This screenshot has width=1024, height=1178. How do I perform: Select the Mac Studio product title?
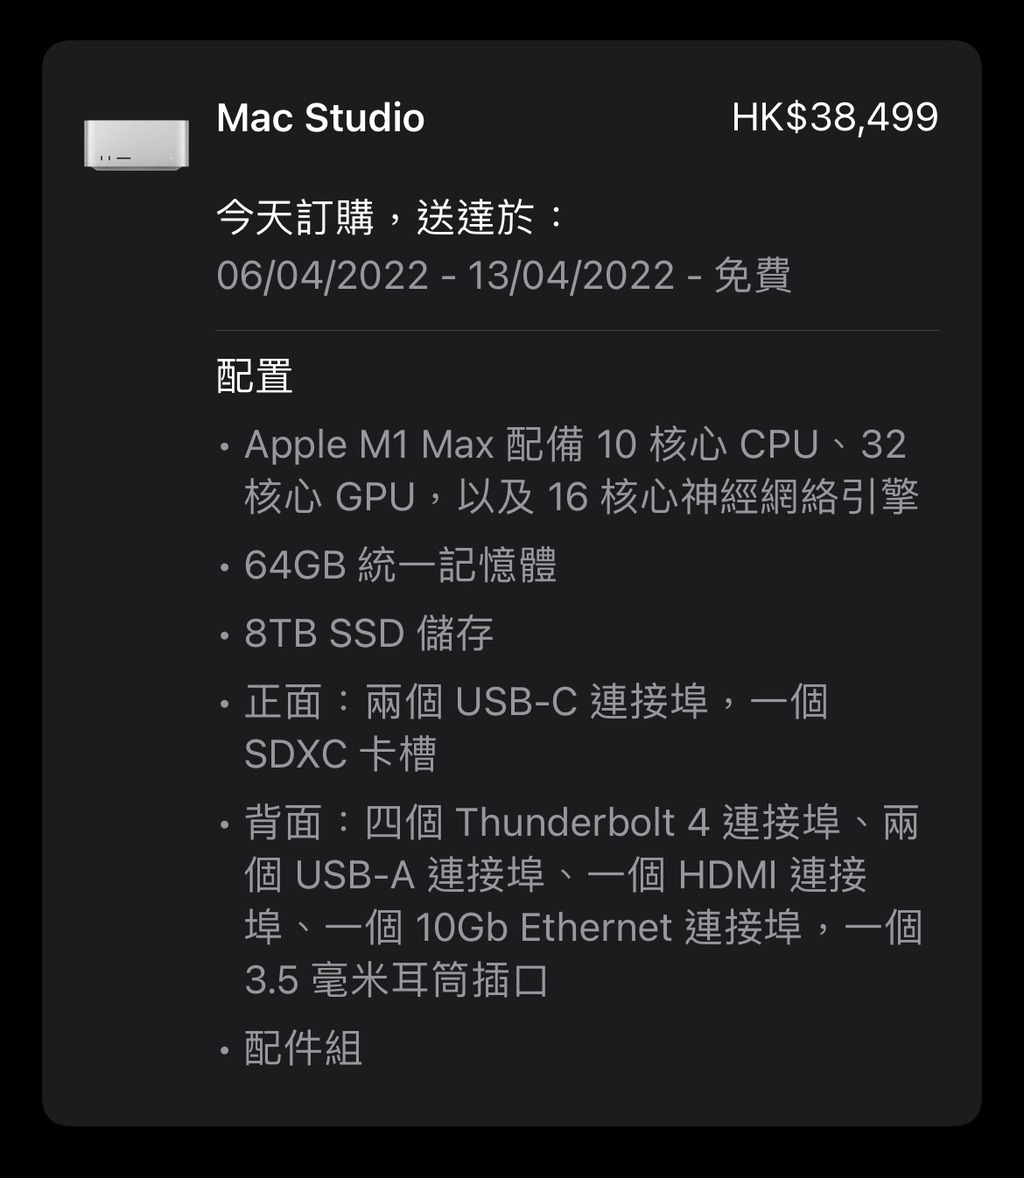pos(321,118)
